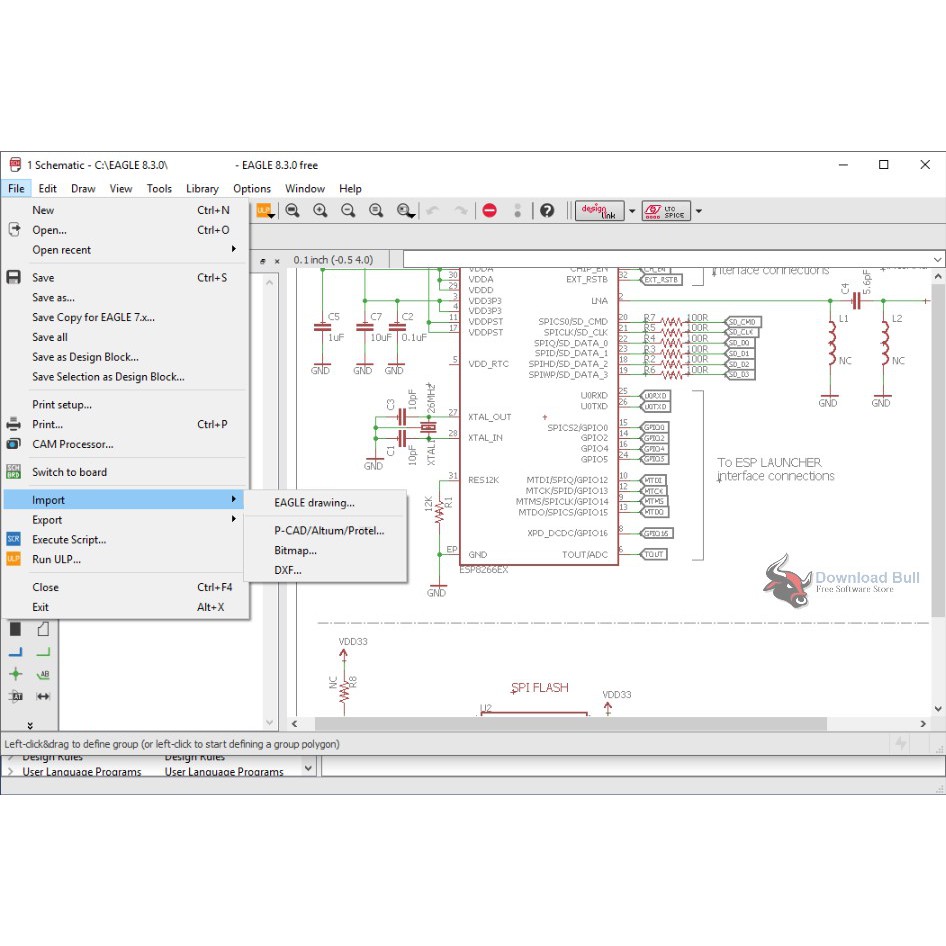Select the Dimension double-arrow tool

click(43, 696)
